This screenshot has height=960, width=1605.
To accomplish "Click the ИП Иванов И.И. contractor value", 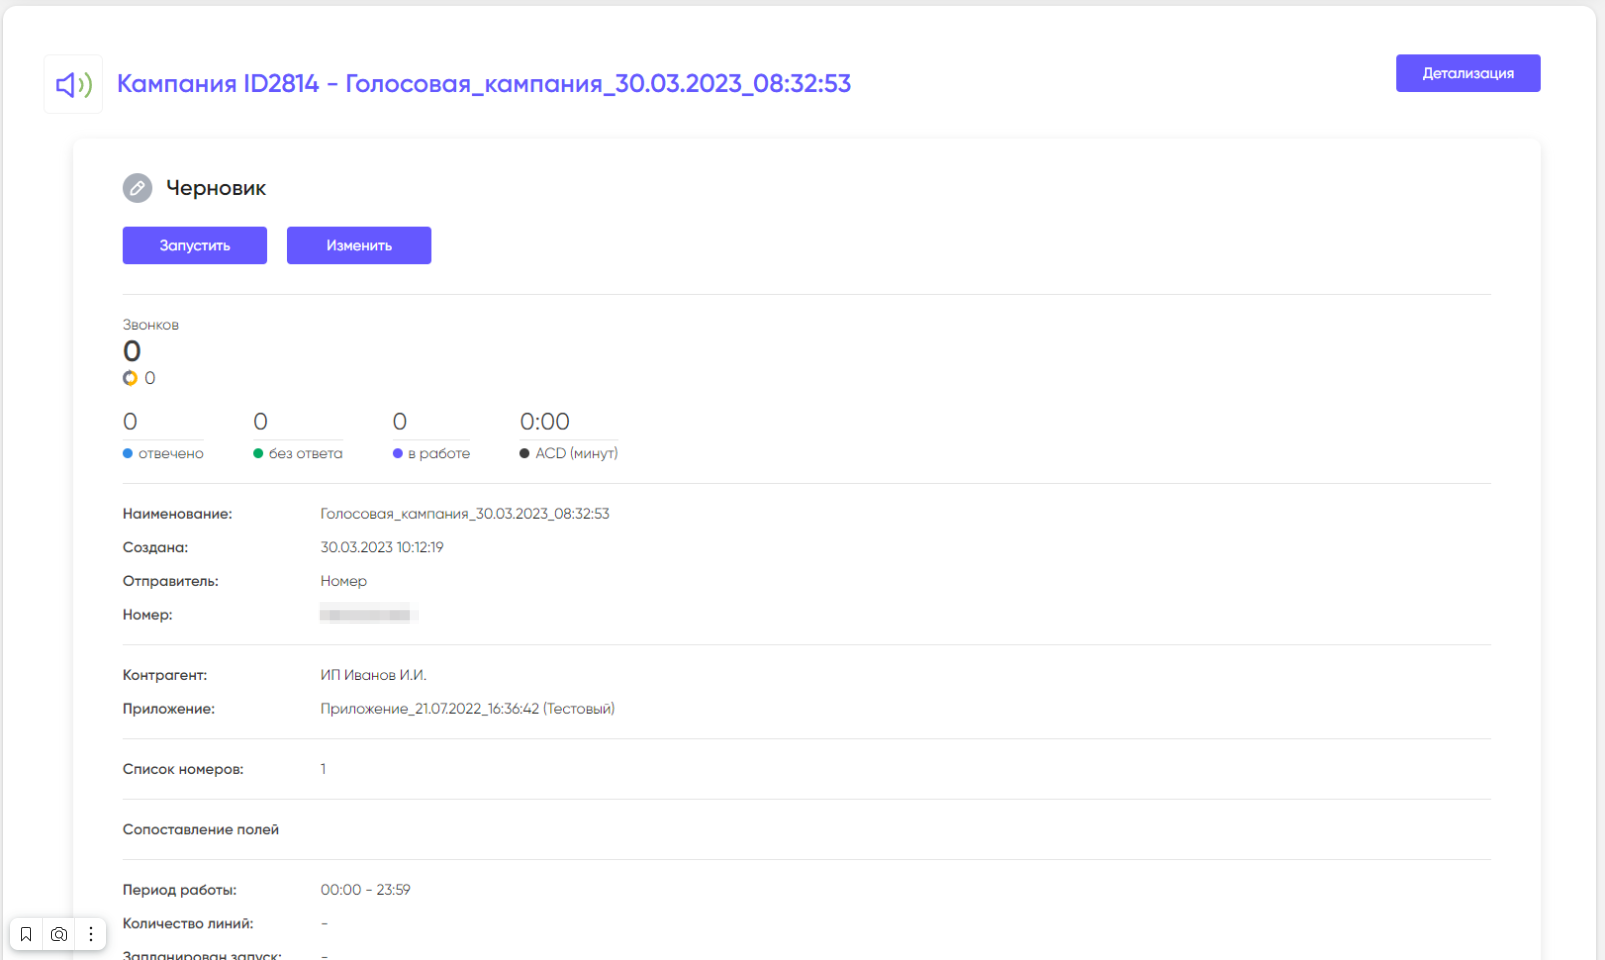I will [x=373, y=675].
